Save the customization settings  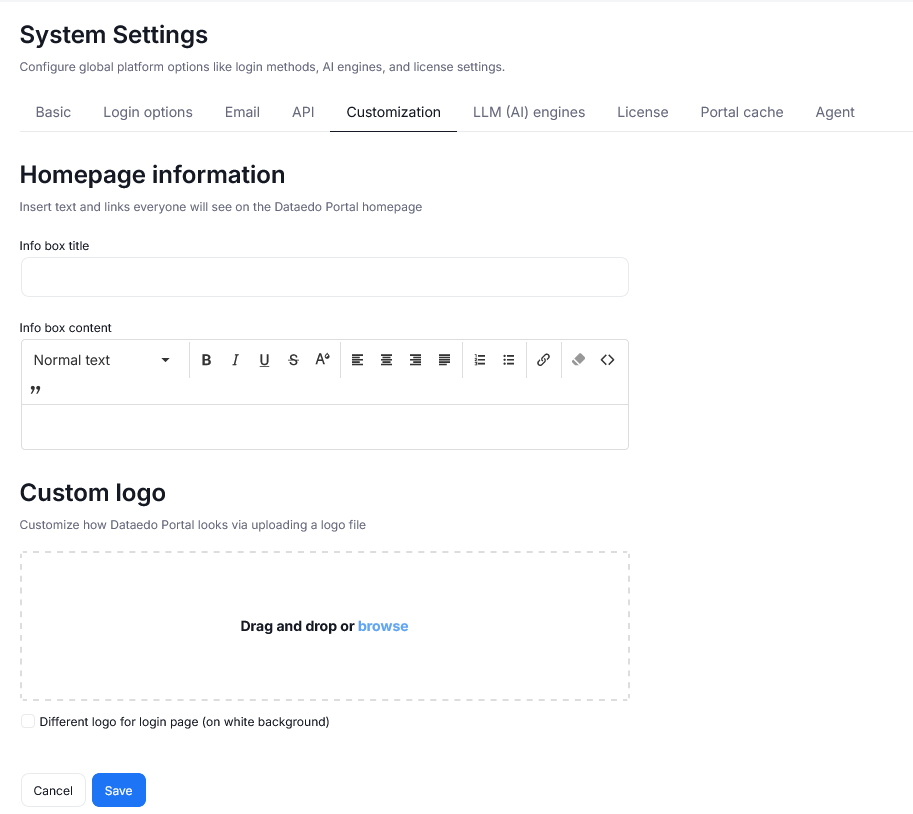pyautogui.click(x=118, y=790)
